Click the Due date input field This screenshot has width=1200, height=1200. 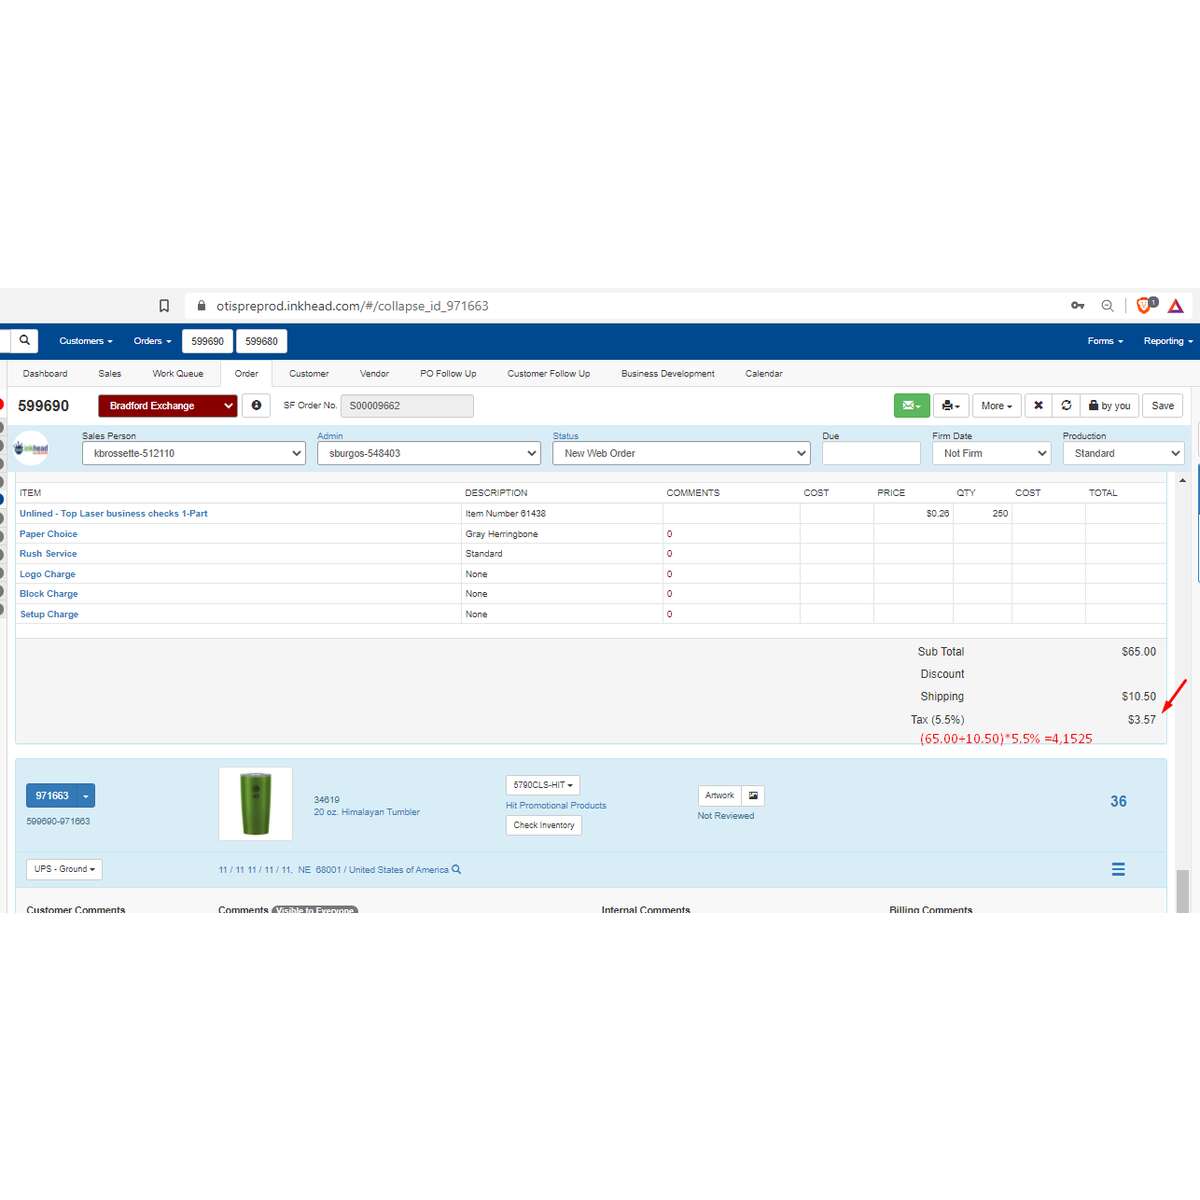point(870,453)
